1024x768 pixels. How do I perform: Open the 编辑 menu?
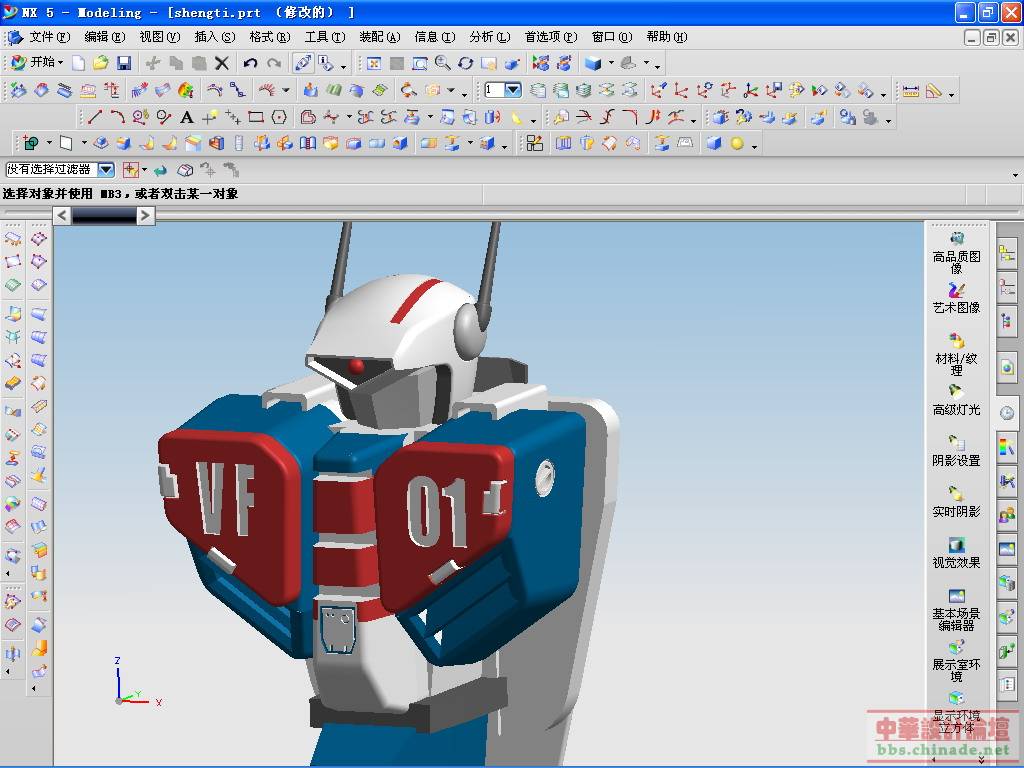(x=104, y=37)
